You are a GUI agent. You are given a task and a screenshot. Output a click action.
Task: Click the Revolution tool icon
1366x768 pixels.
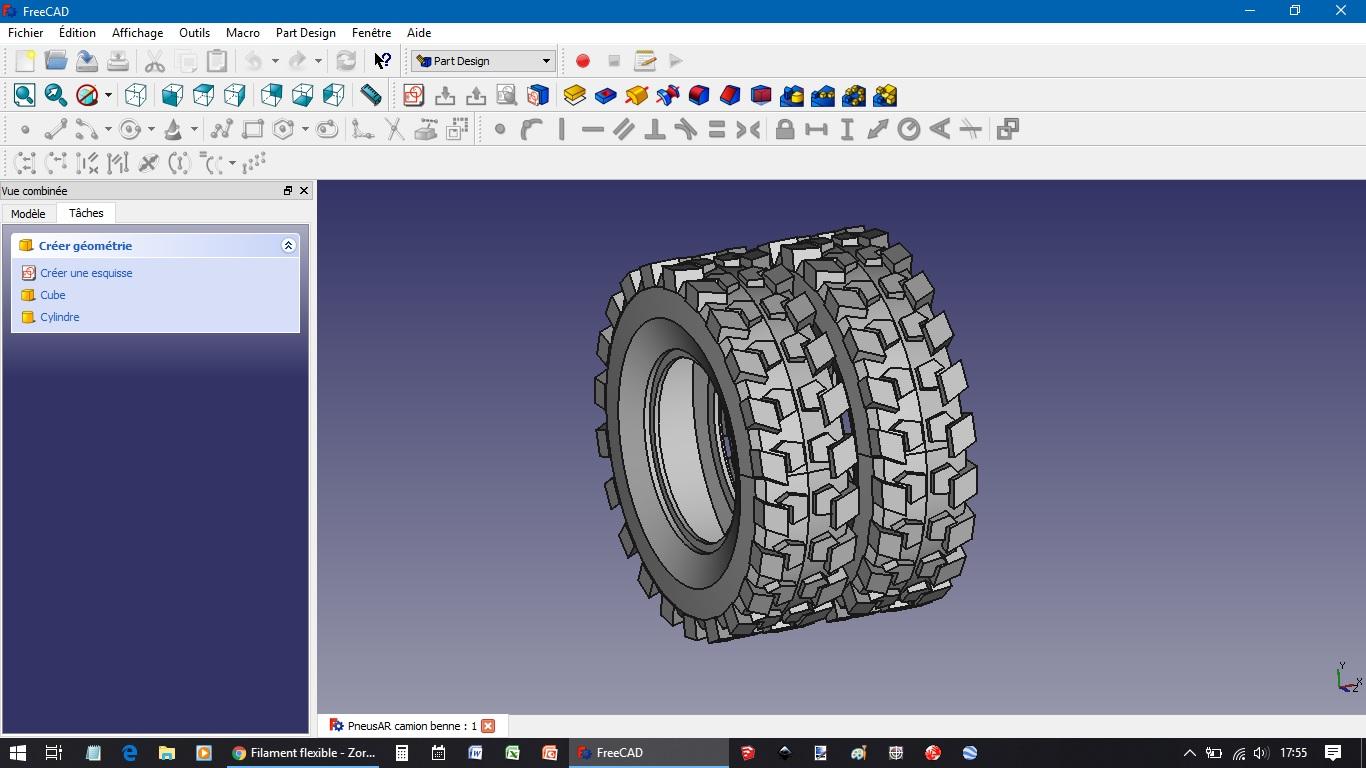[x=636, y=95]
